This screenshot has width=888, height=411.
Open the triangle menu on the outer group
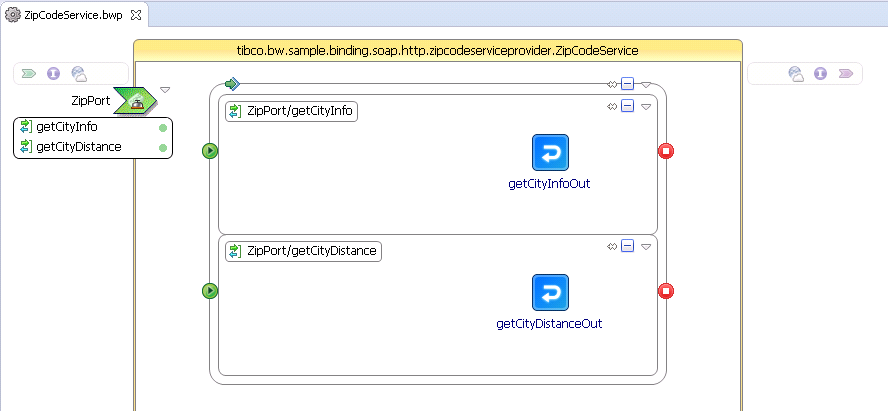pos(646,85)
